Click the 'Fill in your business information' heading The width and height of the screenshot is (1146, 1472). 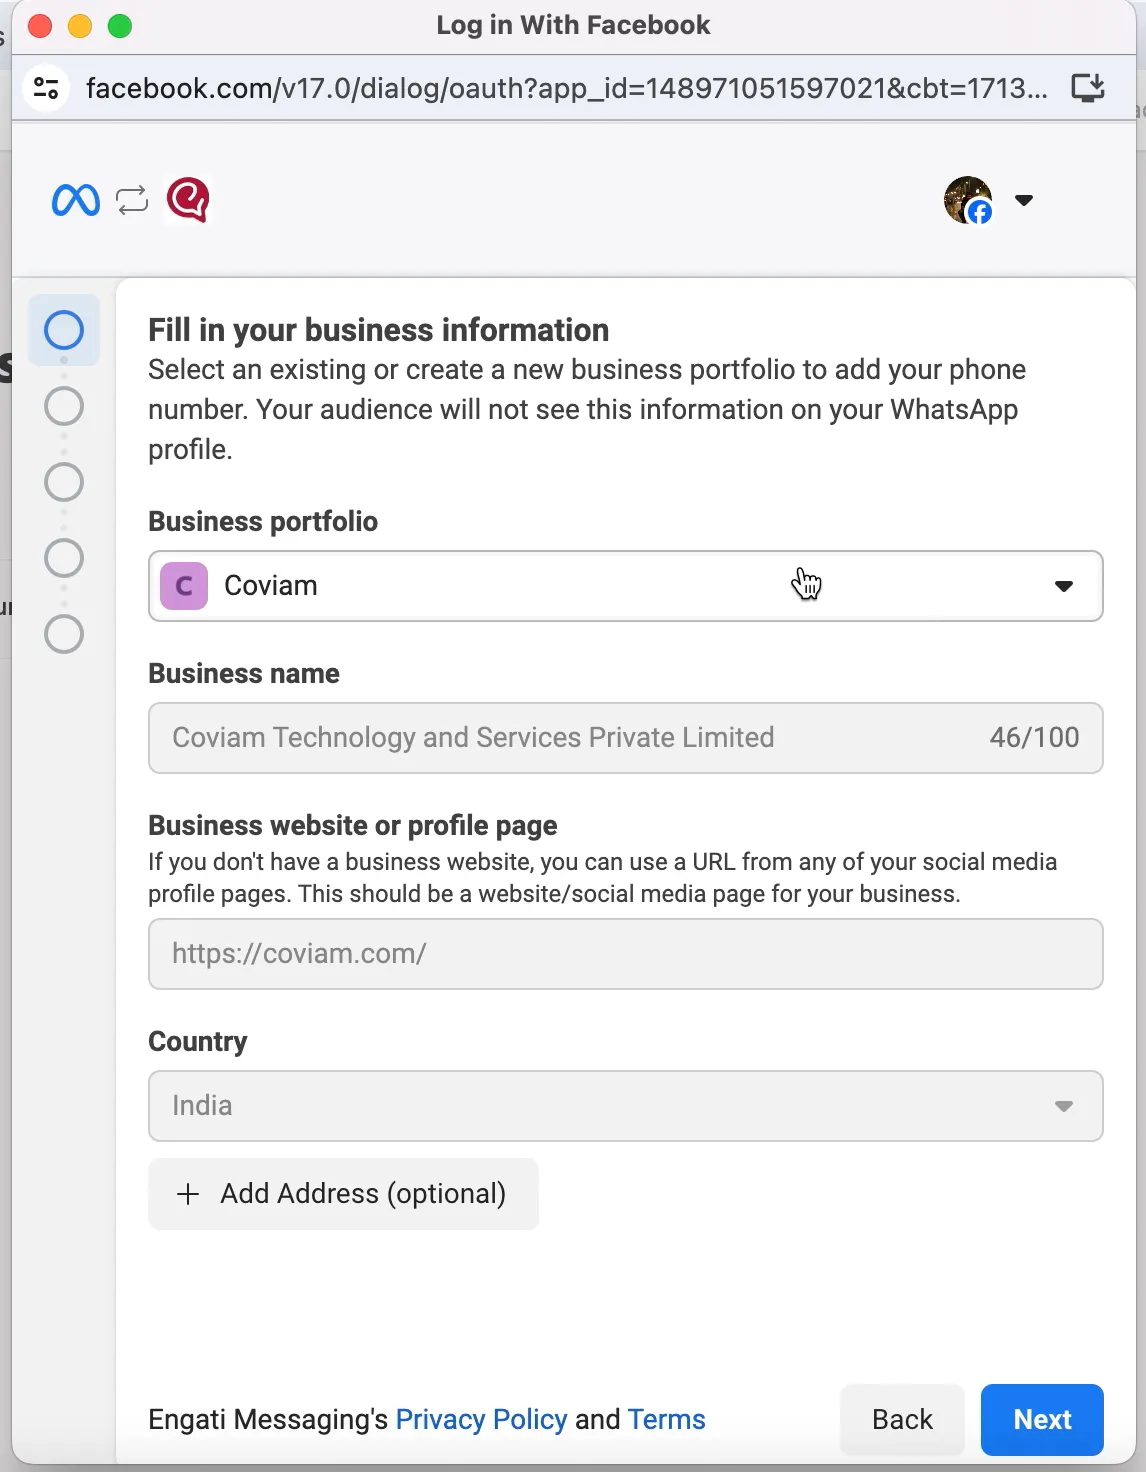[379, 330]
